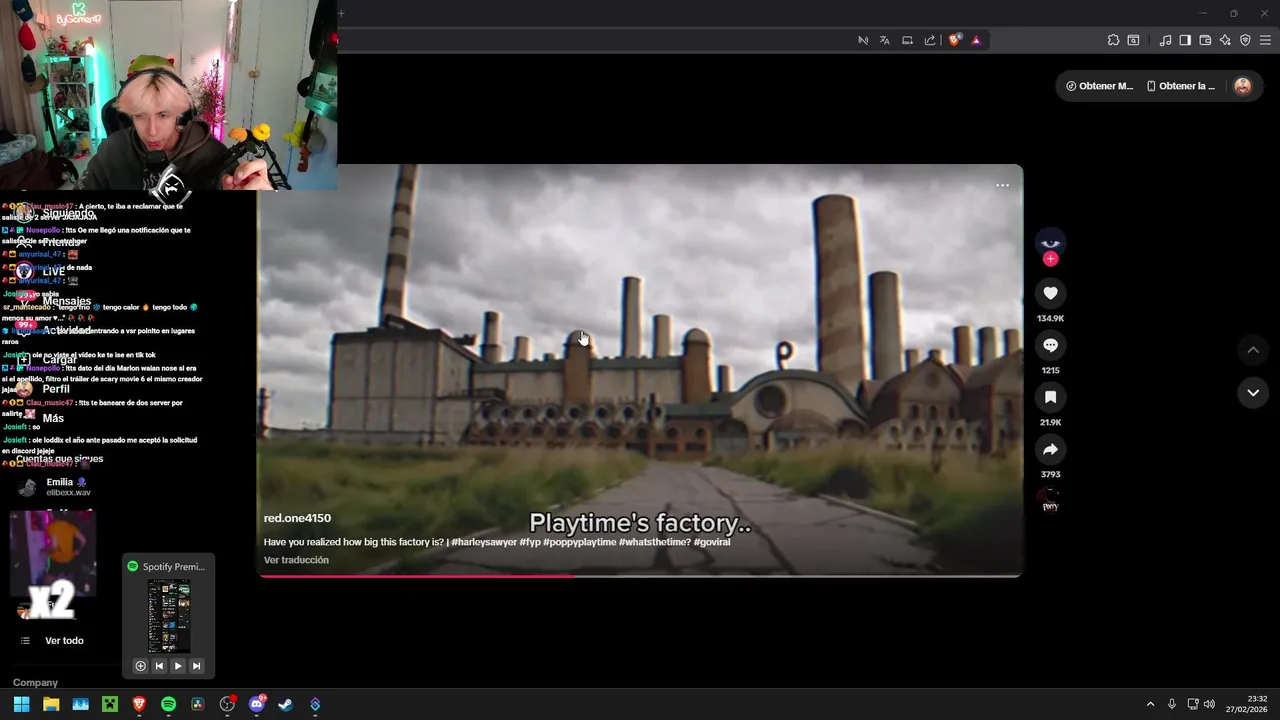The image size is (1280, 720).
Task: Click the share page icon in address bar
Action: click(930, 40)
